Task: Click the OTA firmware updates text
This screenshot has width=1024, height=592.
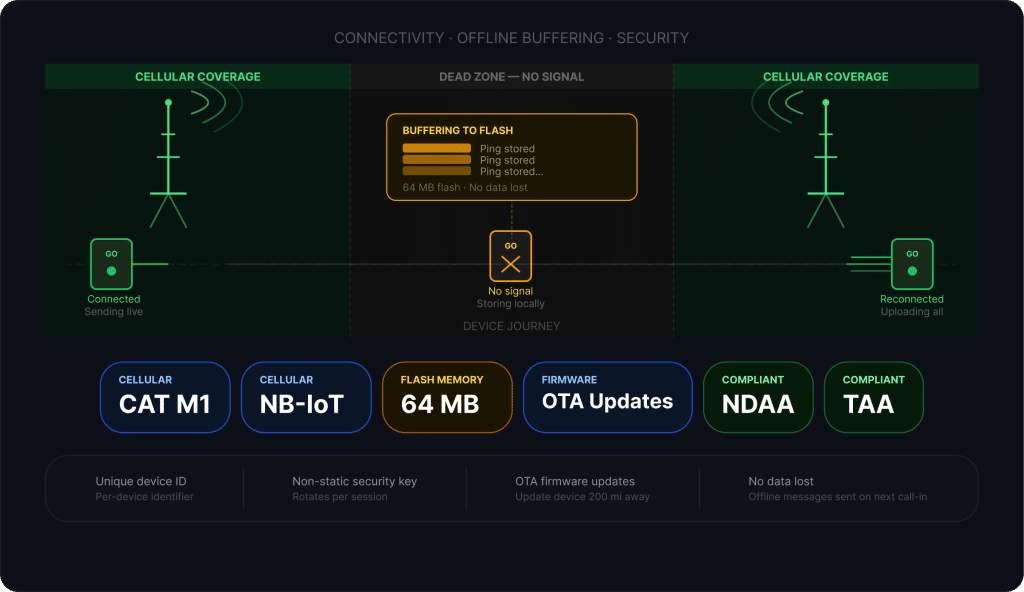Action: tap(575, 482)
